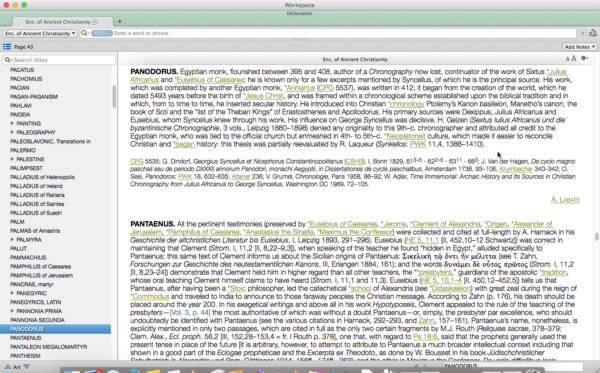Click the Search titles input field

click(59, 60)
